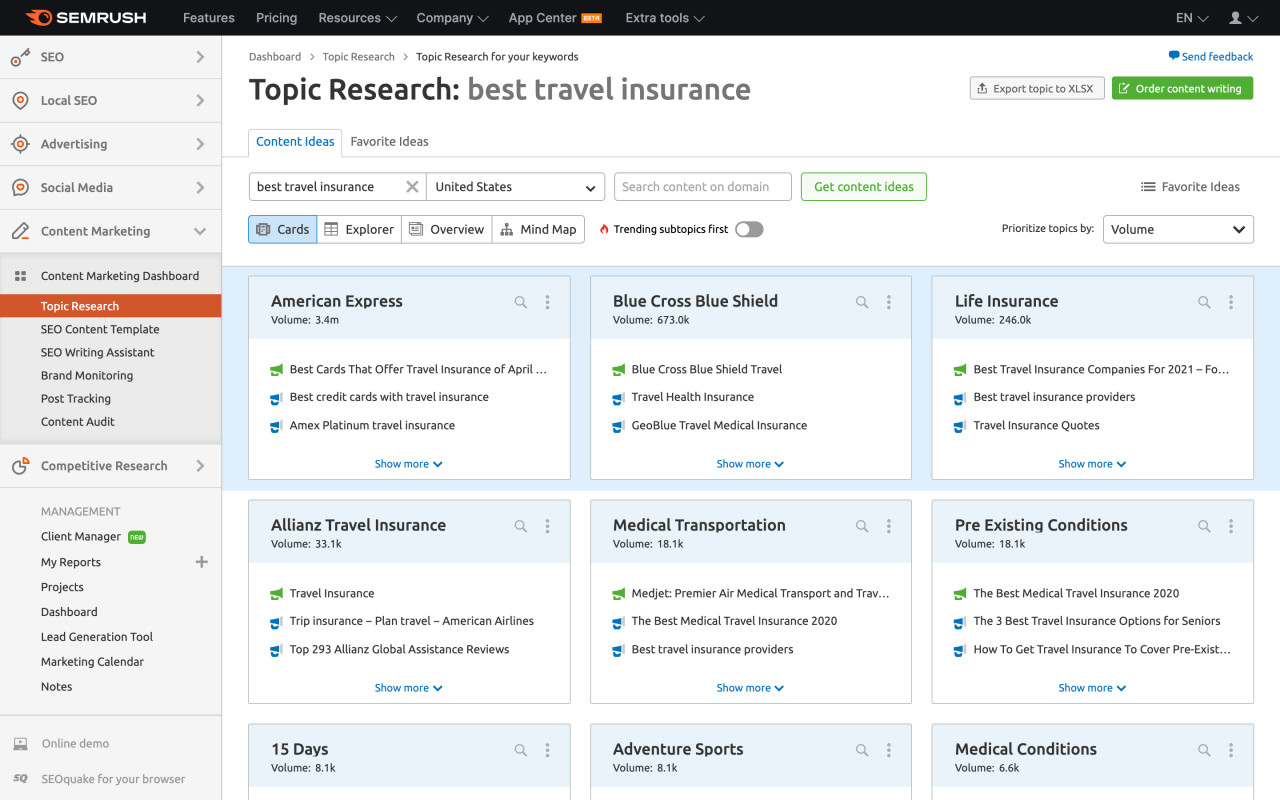Select the Cards view

tap(283, 229)
